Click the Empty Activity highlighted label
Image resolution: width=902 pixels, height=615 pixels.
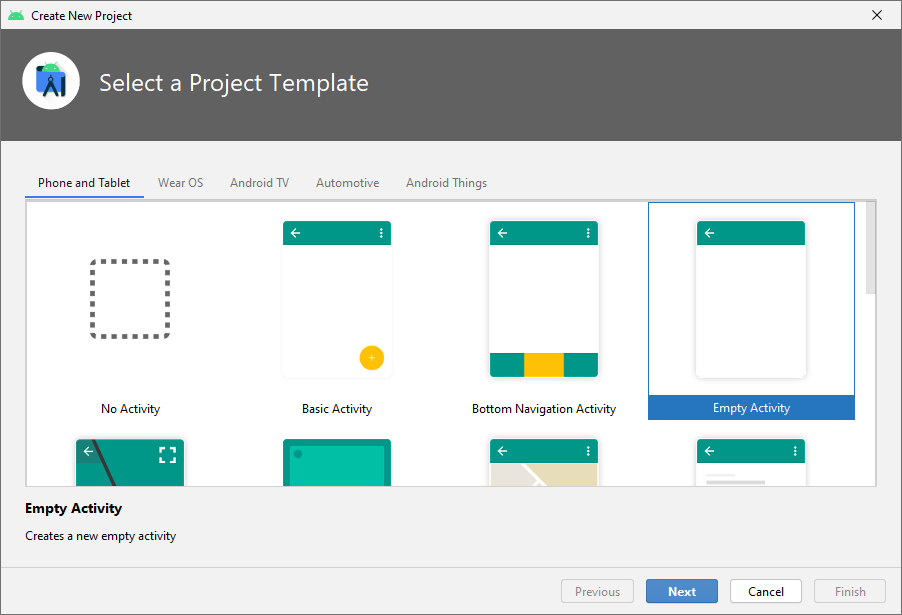point(751,408)
